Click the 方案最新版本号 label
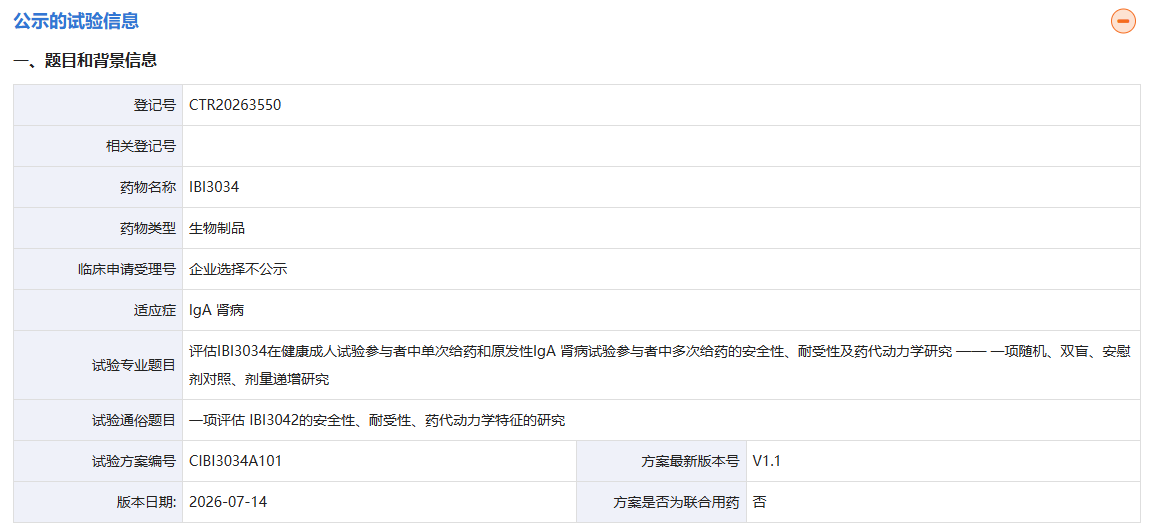This screenshot has width=1150, height=532. [690, 462]
